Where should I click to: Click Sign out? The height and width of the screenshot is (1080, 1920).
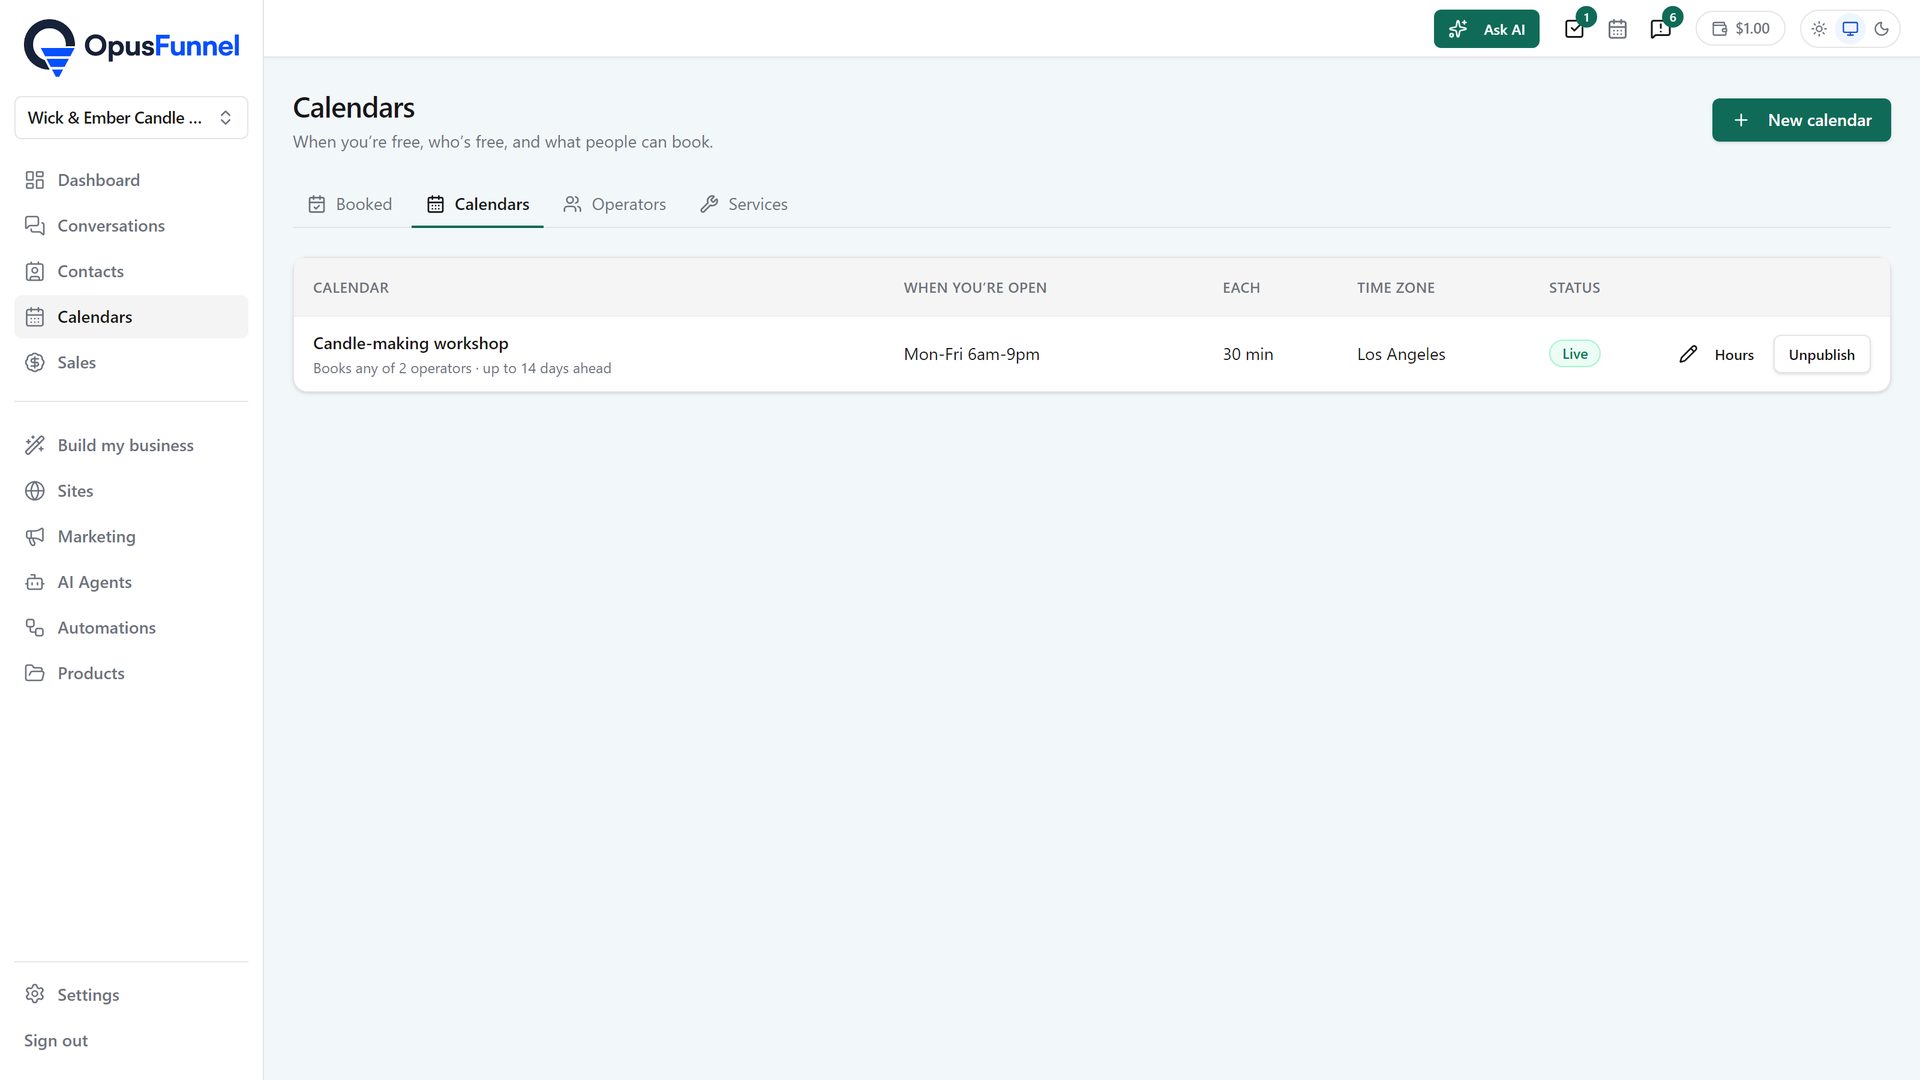click(56, 1041)
